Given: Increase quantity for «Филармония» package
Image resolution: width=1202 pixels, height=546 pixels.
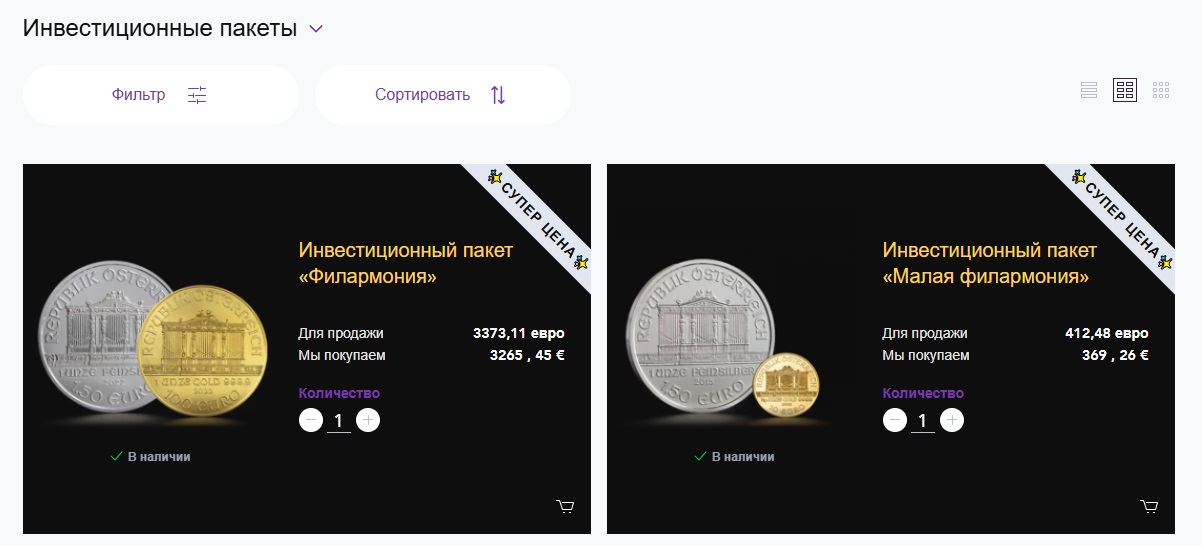Looking at the screenshot, I should [x=368, y=421].
